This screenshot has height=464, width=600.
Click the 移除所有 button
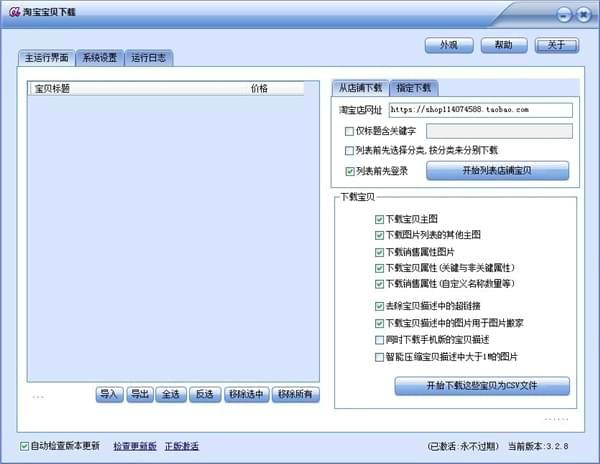point(295,394)
